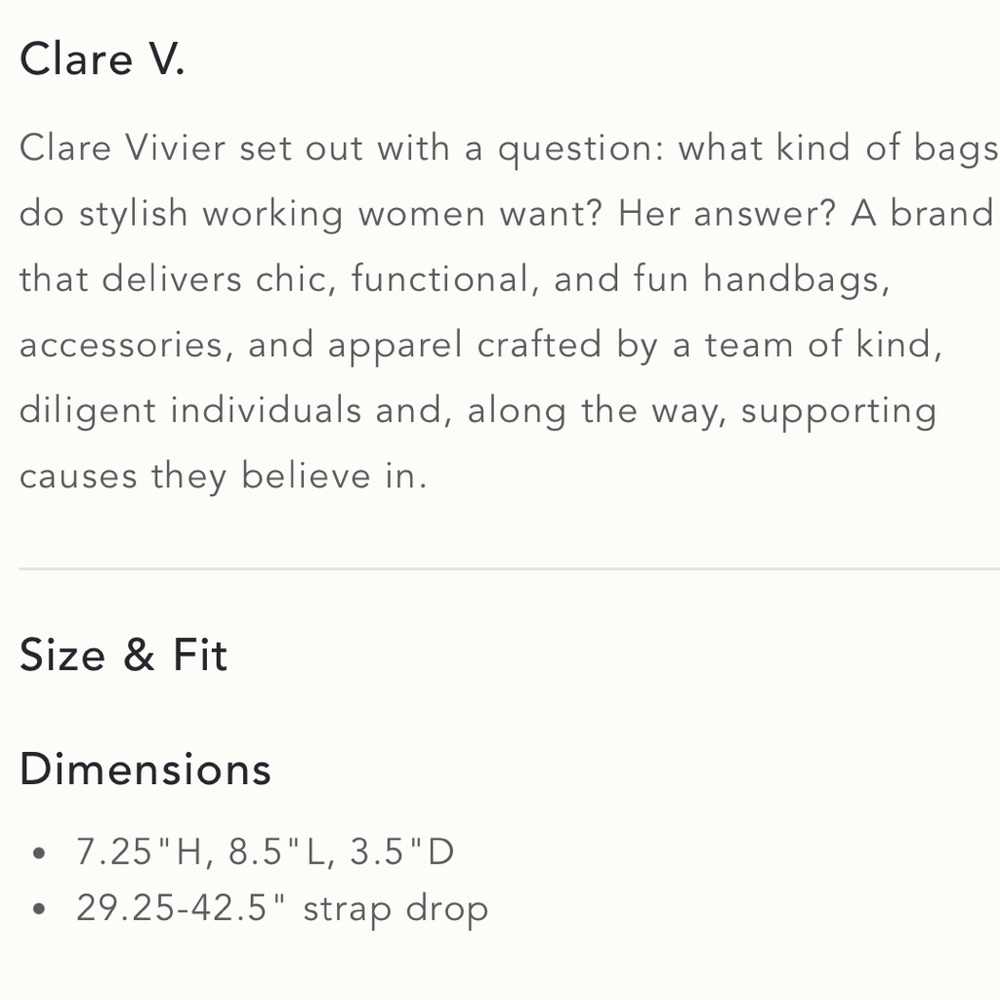Click the "Size & Fit" section heading
The height and width of the screenshot is (1000, 1000).
tap(123, 656)
